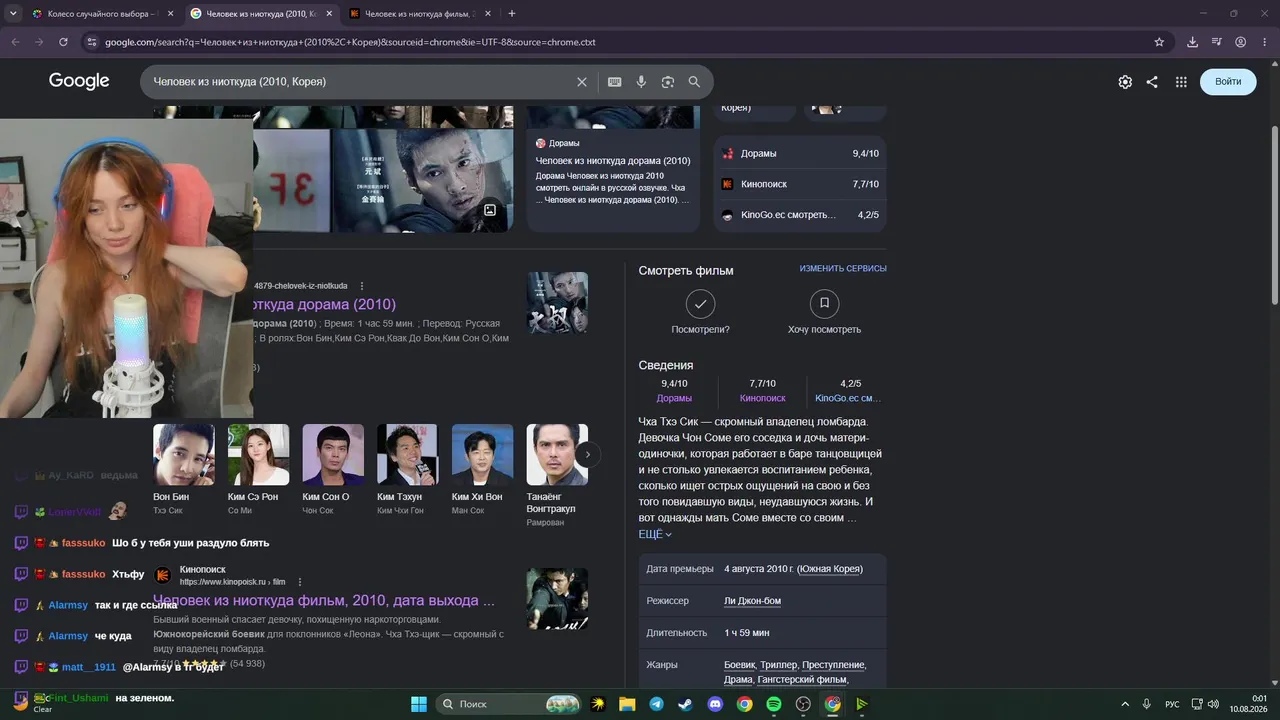Open File Explorer from taskbar
The height and width of the screenshot is (720, 1280).
pyautogui.click(x=627, y=704)
